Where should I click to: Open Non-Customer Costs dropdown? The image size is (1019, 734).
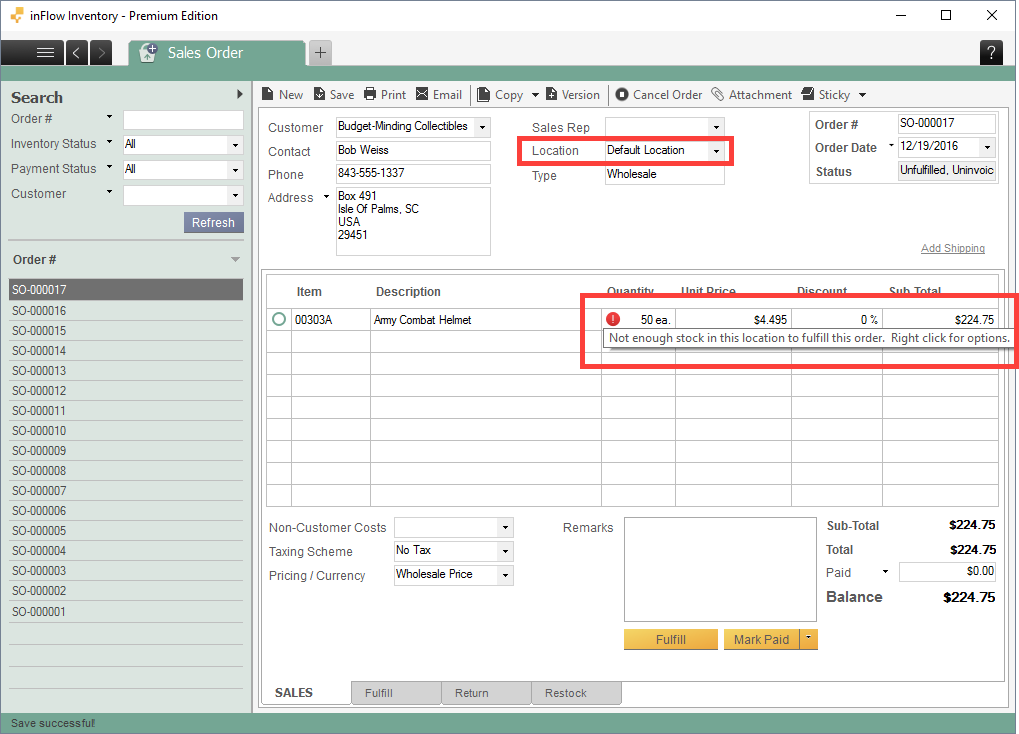click(505, 527)
